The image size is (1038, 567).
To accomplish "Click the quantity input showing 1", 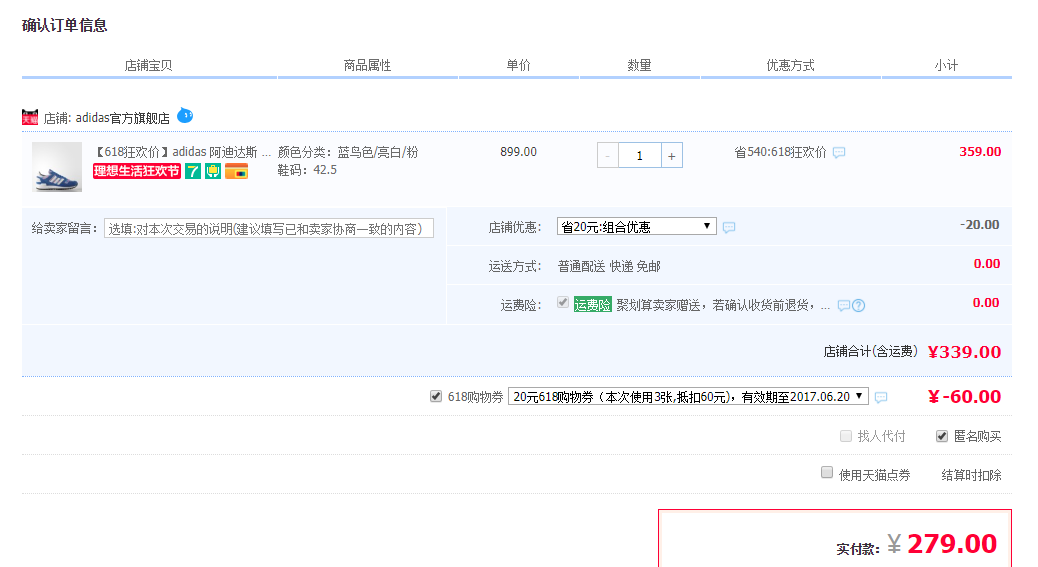I will 639,156.
